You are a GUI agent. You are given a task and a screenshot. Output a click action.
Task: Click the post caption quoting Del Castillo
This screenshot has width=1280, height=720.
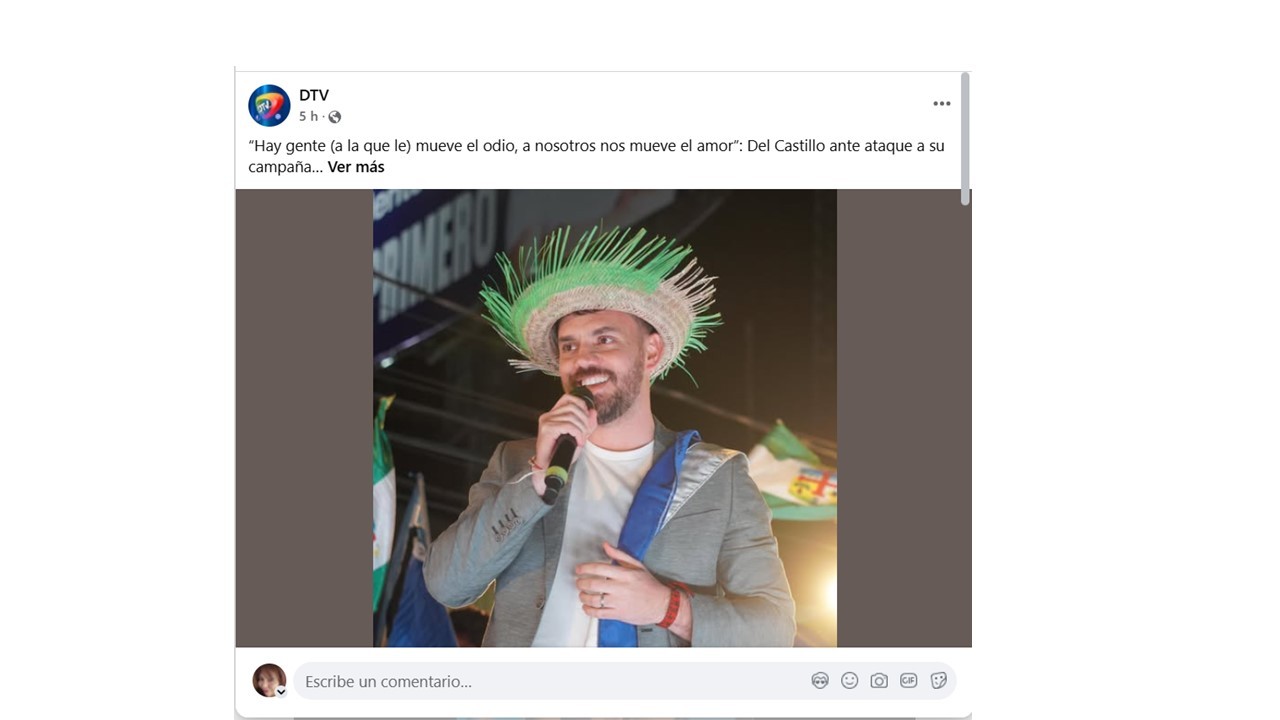click(x=596, y=156)
